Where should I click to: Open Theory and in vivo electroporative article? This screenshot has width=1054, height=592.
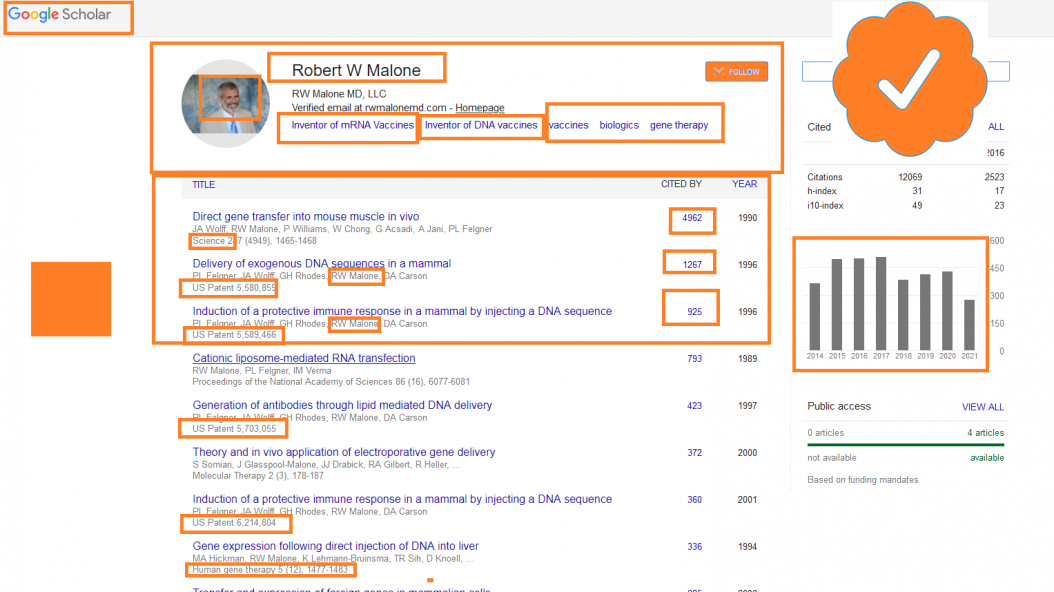point(343,452)
